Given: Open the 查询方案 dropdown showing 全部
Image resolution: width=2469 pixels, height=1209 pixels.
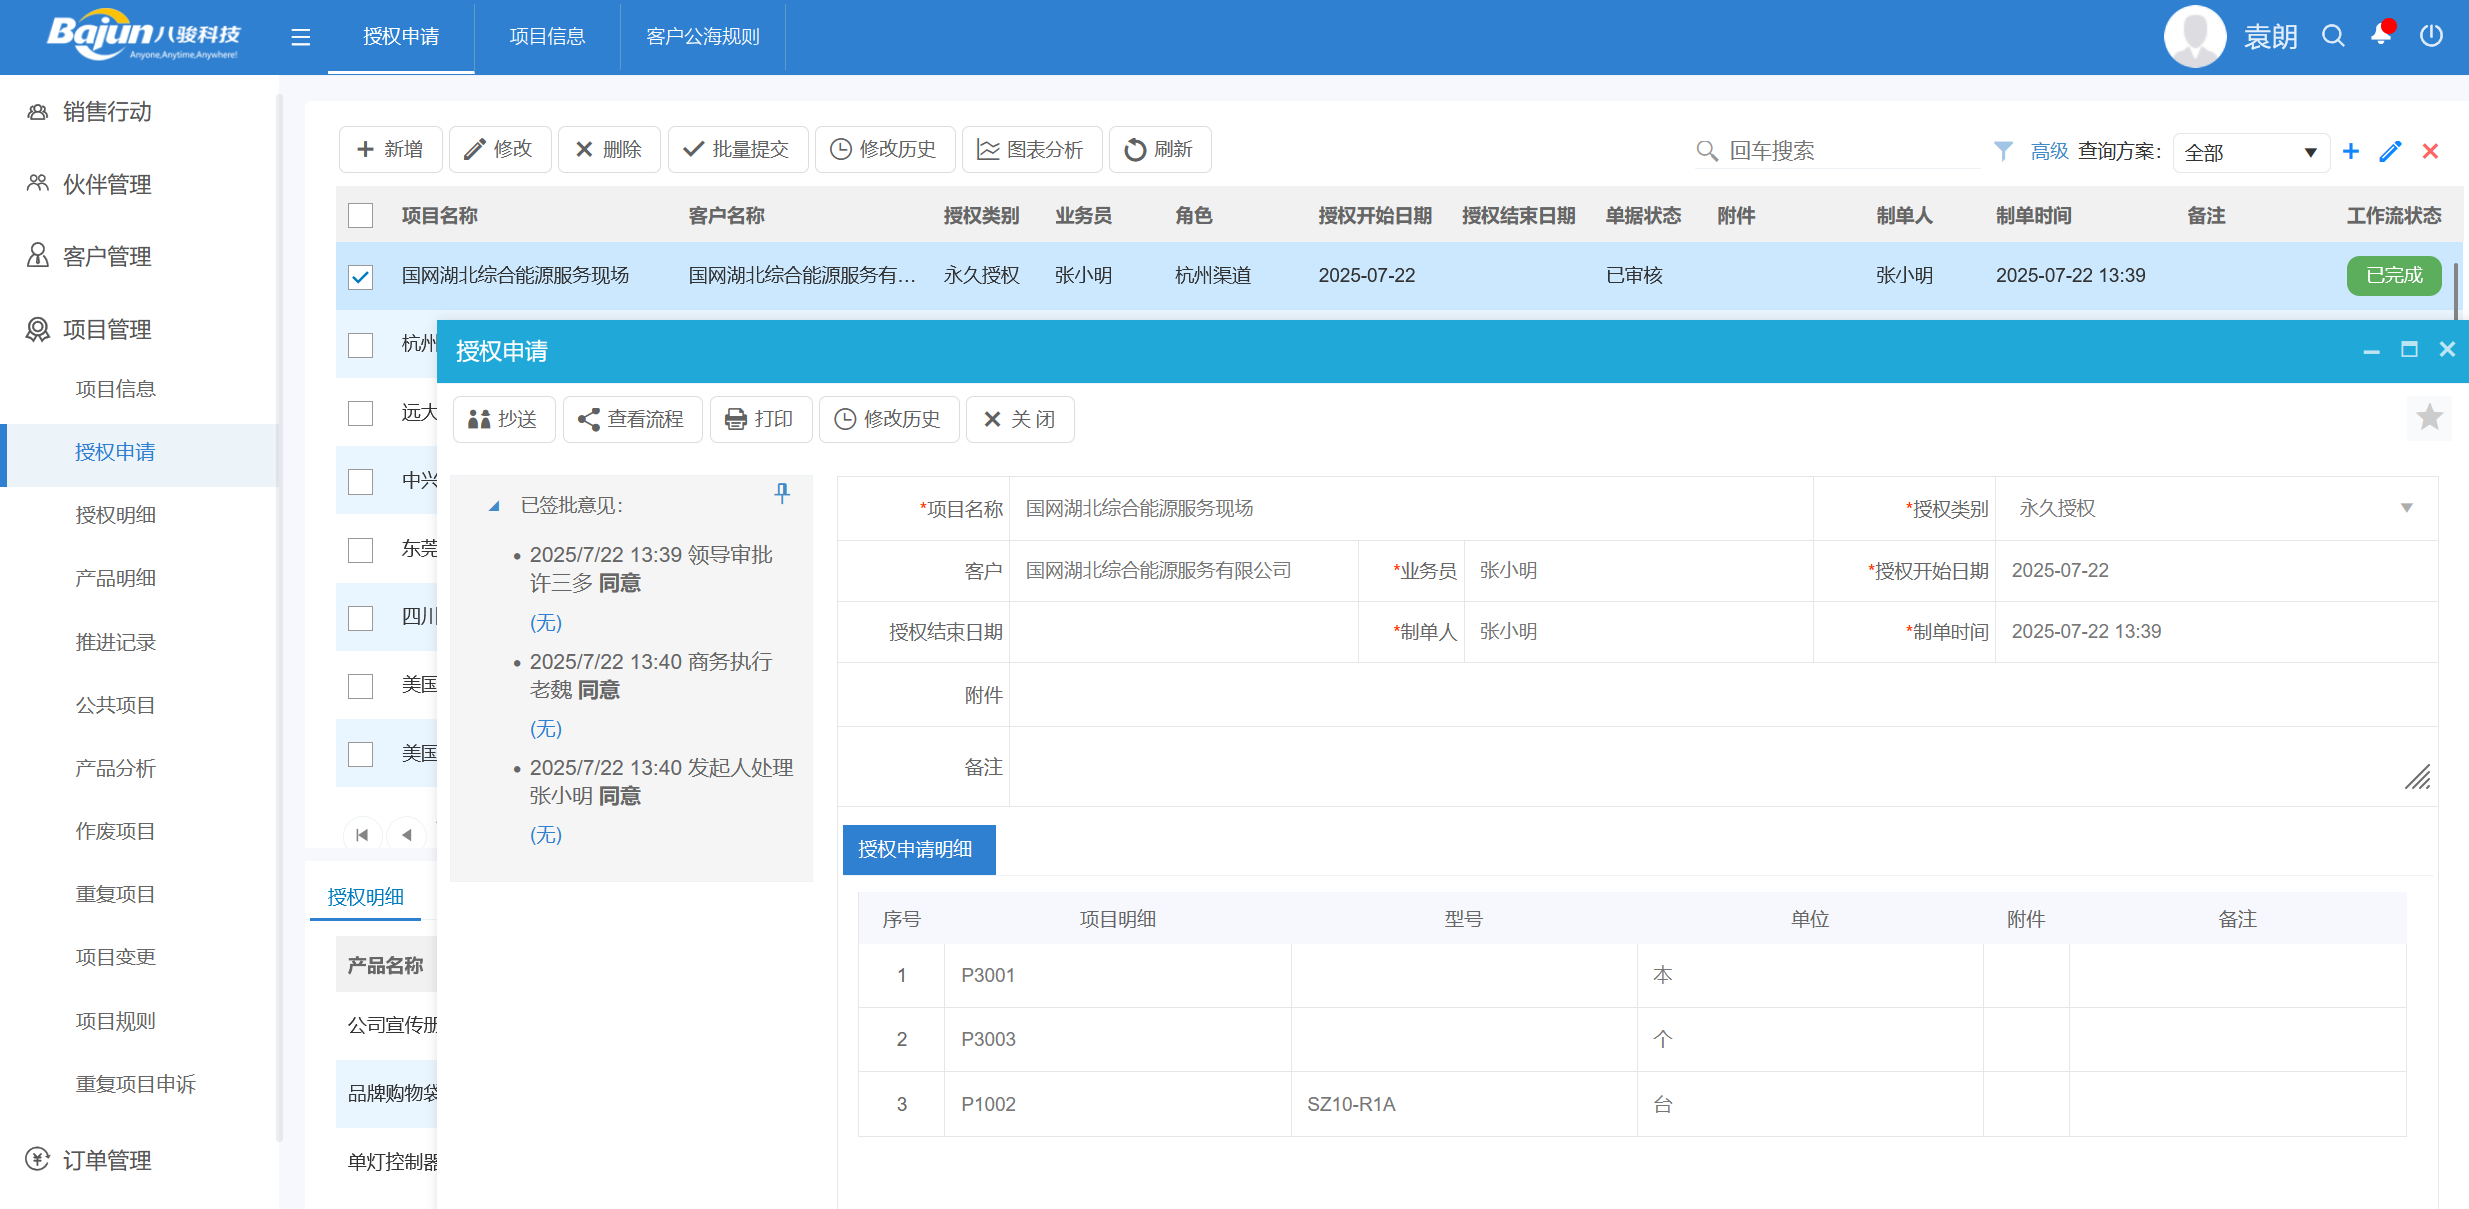Looking at the screenshot, I should click(2251, 151).
